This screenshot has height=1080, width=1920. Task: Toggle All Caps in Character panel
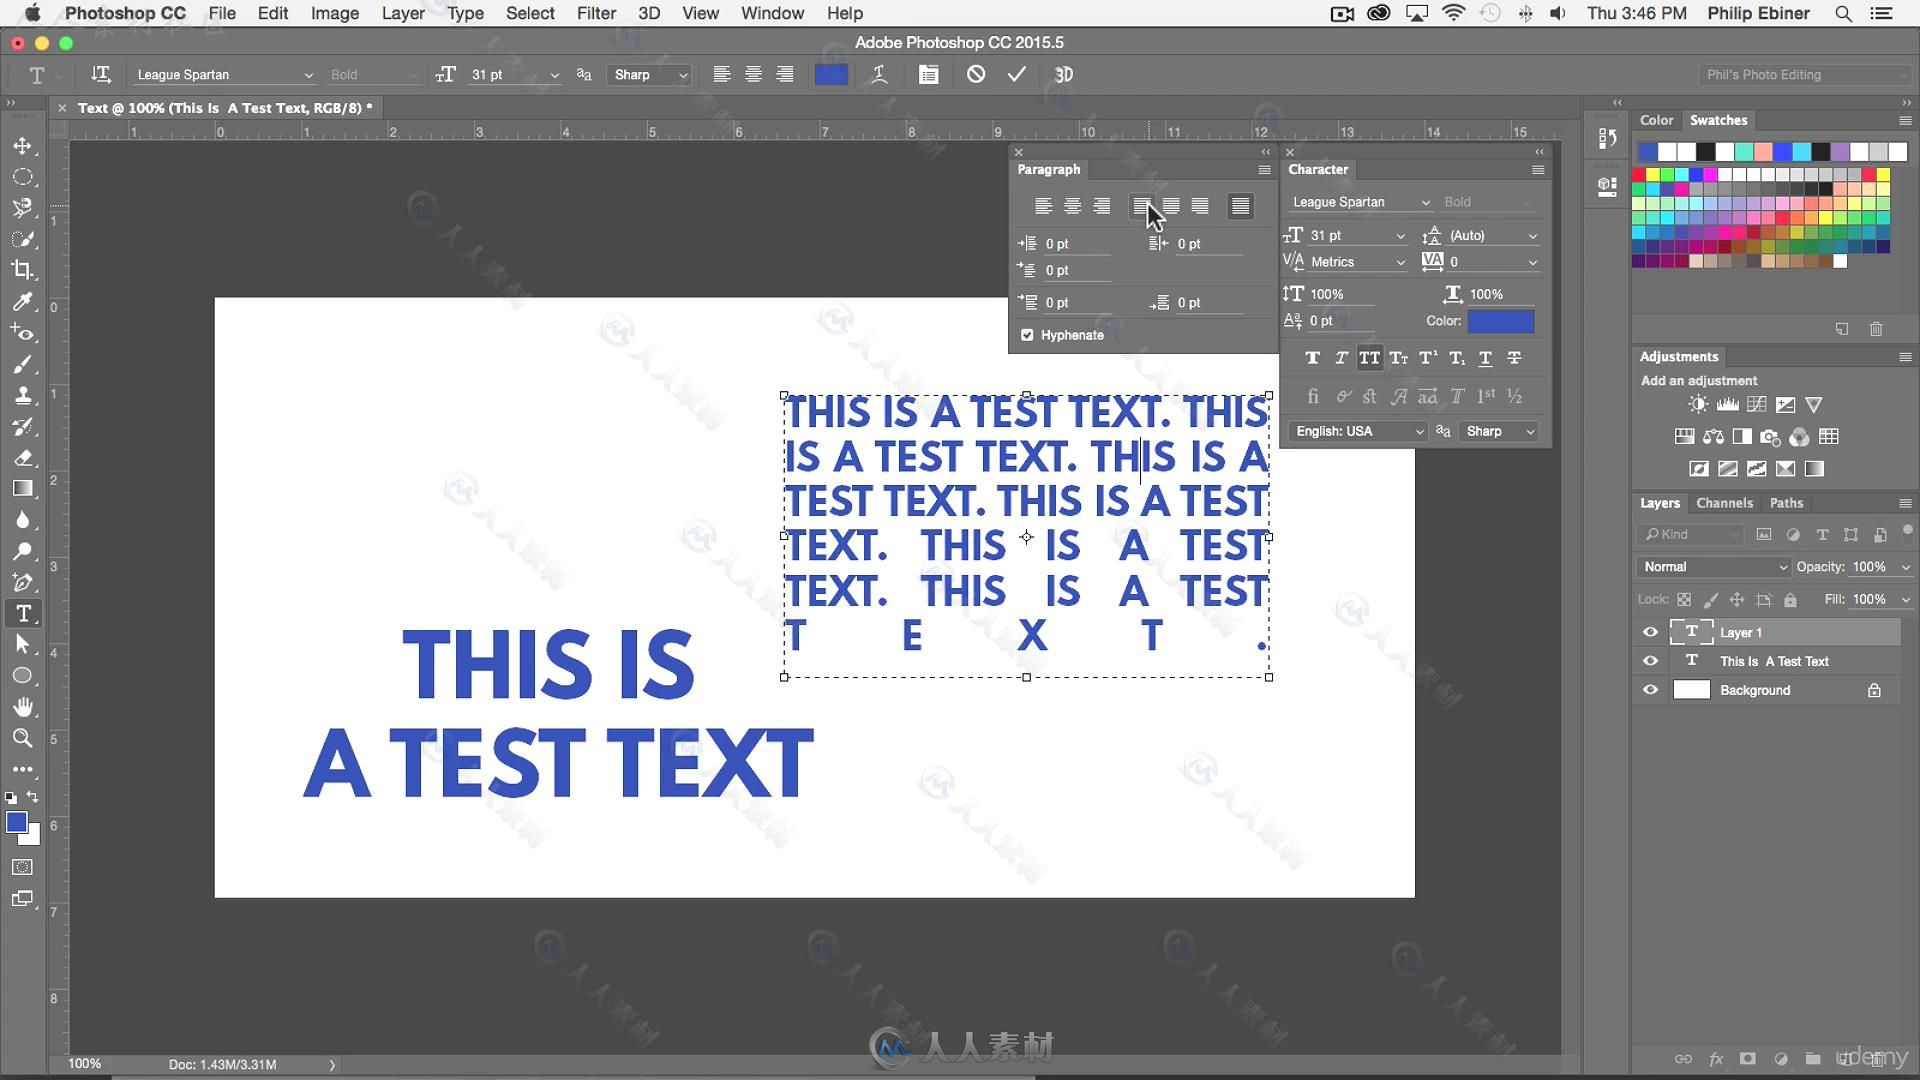[x=1370, y=358]
